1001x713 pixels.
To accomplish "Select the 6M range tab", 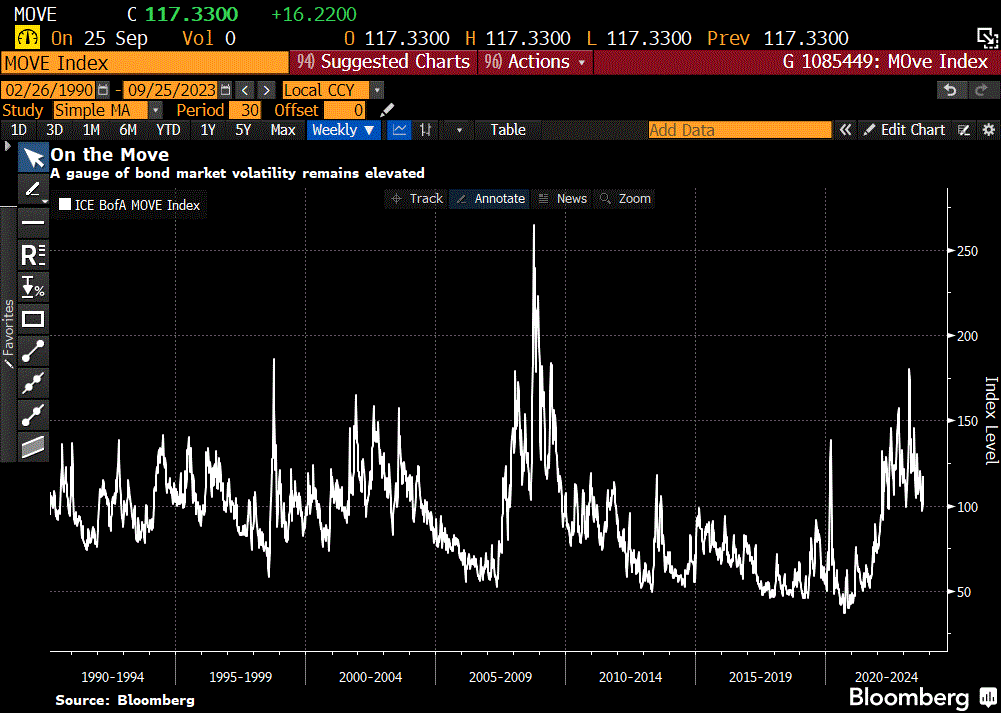I will pos(128,130).
